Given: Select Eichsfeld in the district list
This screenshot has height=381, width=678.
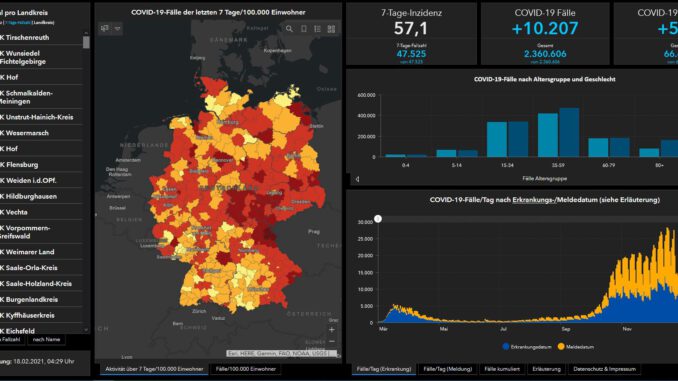Looking at the screenshot, I should (41, 330).
